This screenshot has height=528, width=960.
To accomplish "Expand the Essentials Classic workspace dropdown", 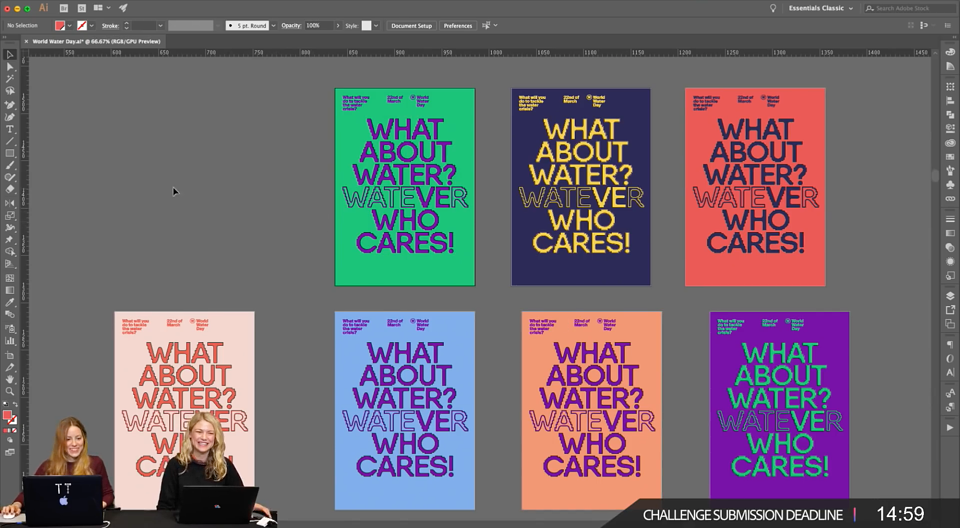I will pos(820,8).
